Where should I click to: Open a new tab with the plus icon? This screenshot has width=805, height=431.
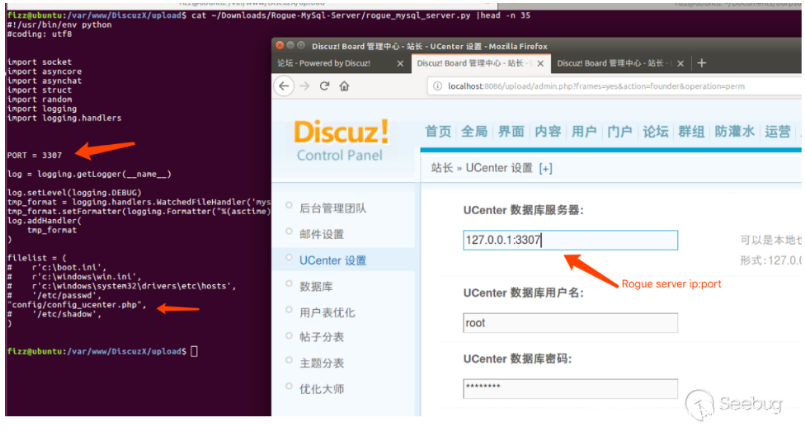[x=701, y=63]
